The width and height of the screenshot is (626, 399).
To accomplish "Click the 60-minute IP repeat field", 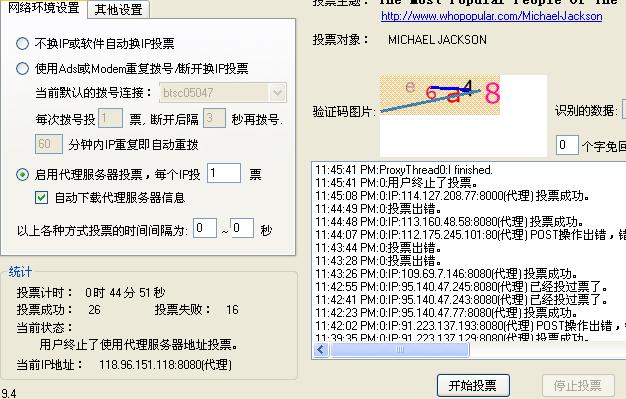I will [x=49, y=144].
